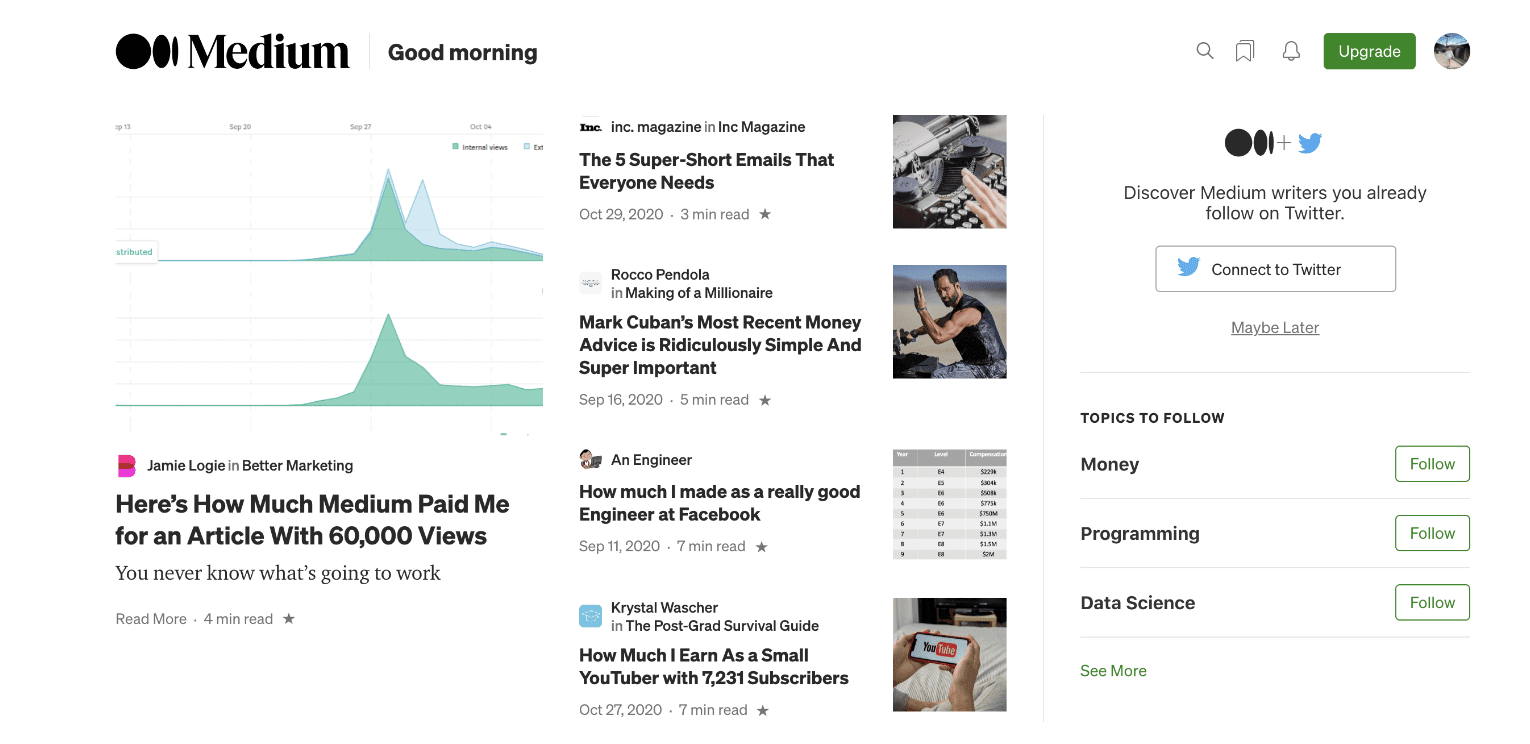Follow the Money topic

[x=1432, y=464]
